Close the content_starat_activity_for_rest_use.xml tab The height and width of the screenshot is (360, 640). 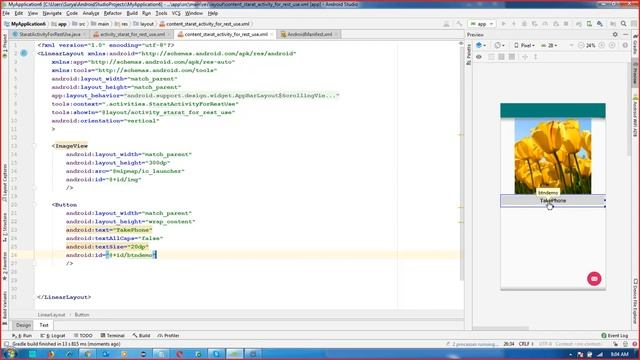[x=272, y=35]
